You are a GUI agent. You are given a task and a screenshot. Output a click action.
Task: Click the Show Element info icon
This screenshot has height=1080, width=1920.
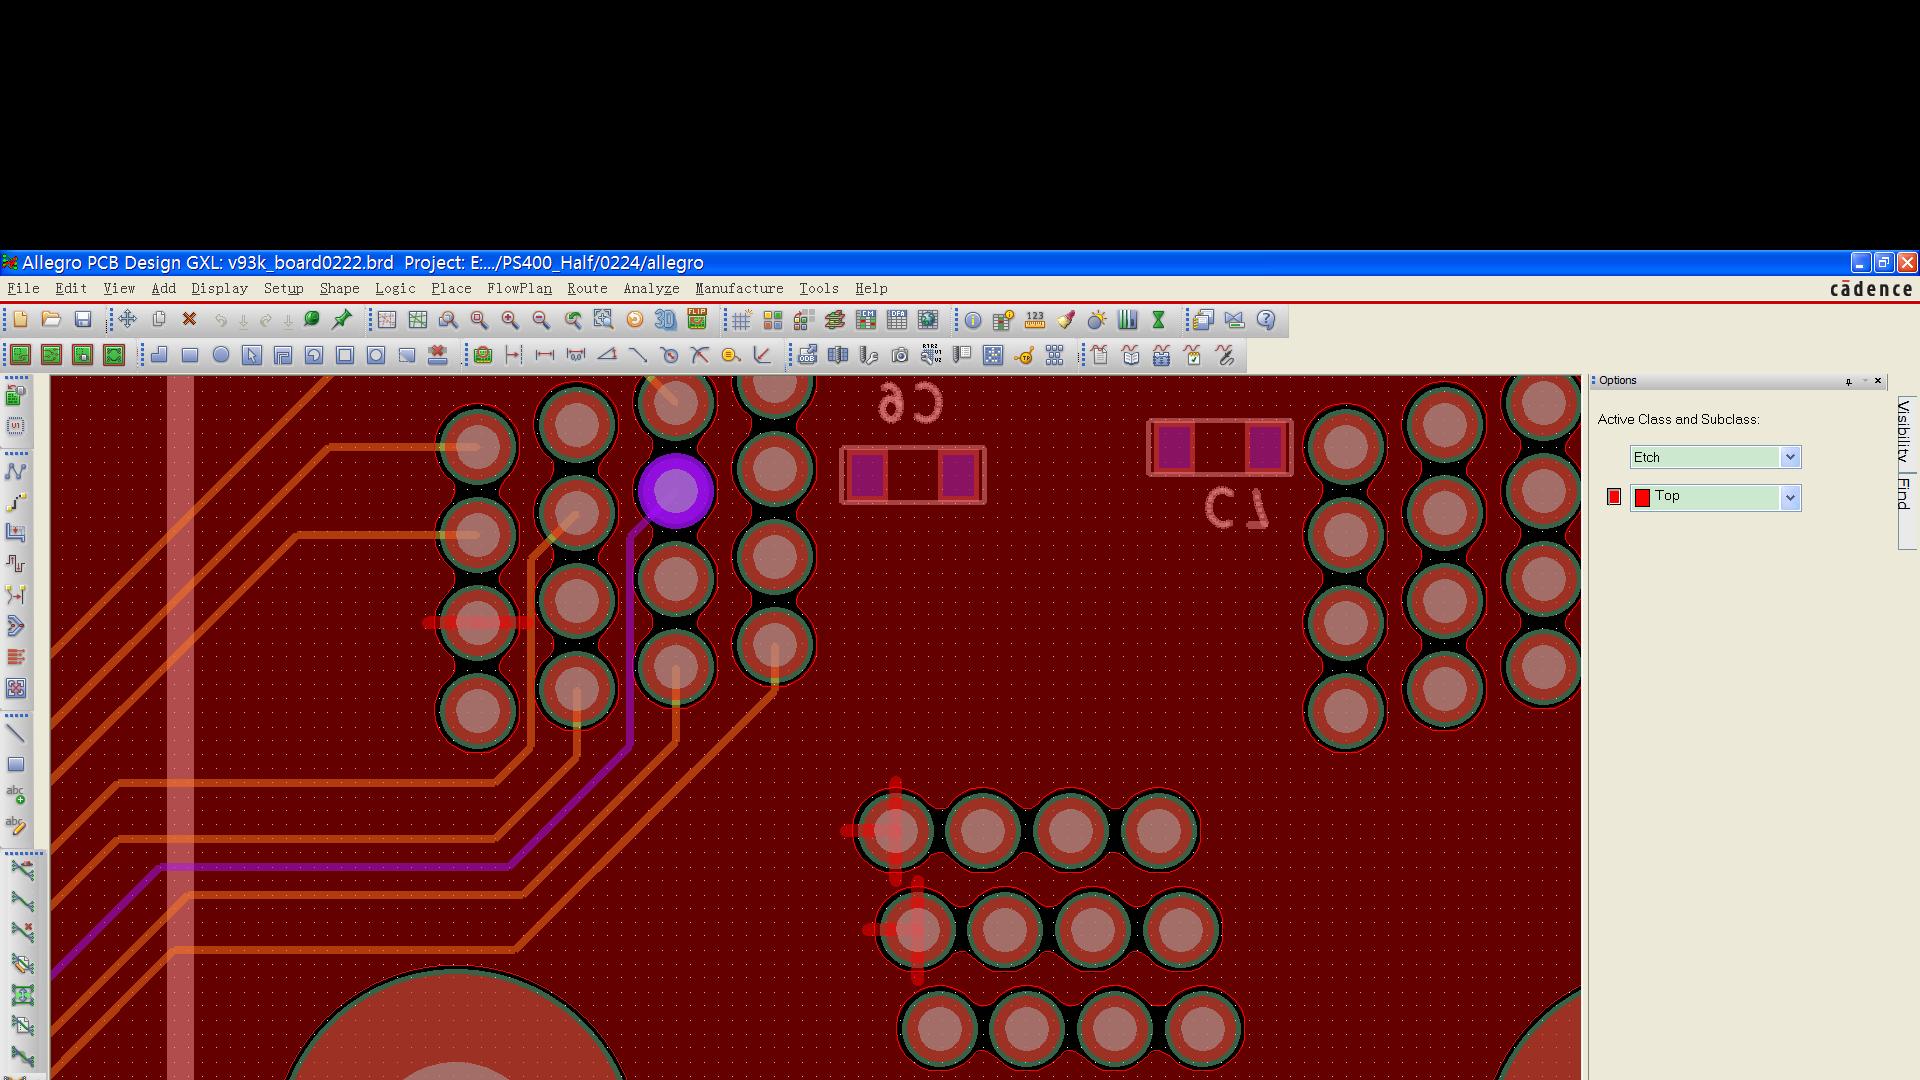tap(973, 321)
